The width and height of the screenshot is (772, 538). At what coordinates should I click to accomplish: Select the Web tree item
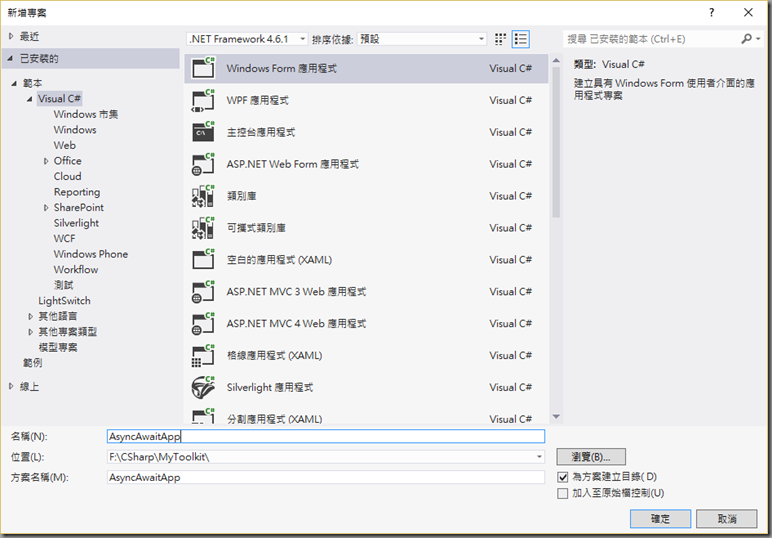click(x=64, y=145)
